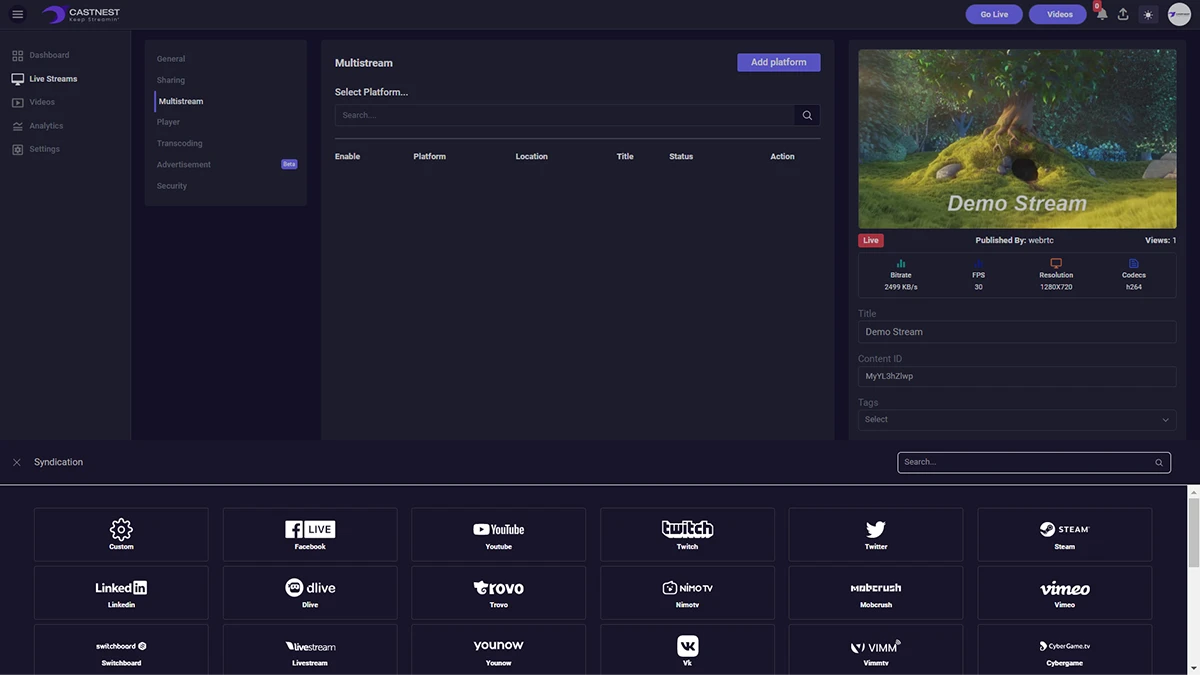Choose the Livestream platform
The height and width of the screenshot is (675, 1200).
click(x=310, y=650)
